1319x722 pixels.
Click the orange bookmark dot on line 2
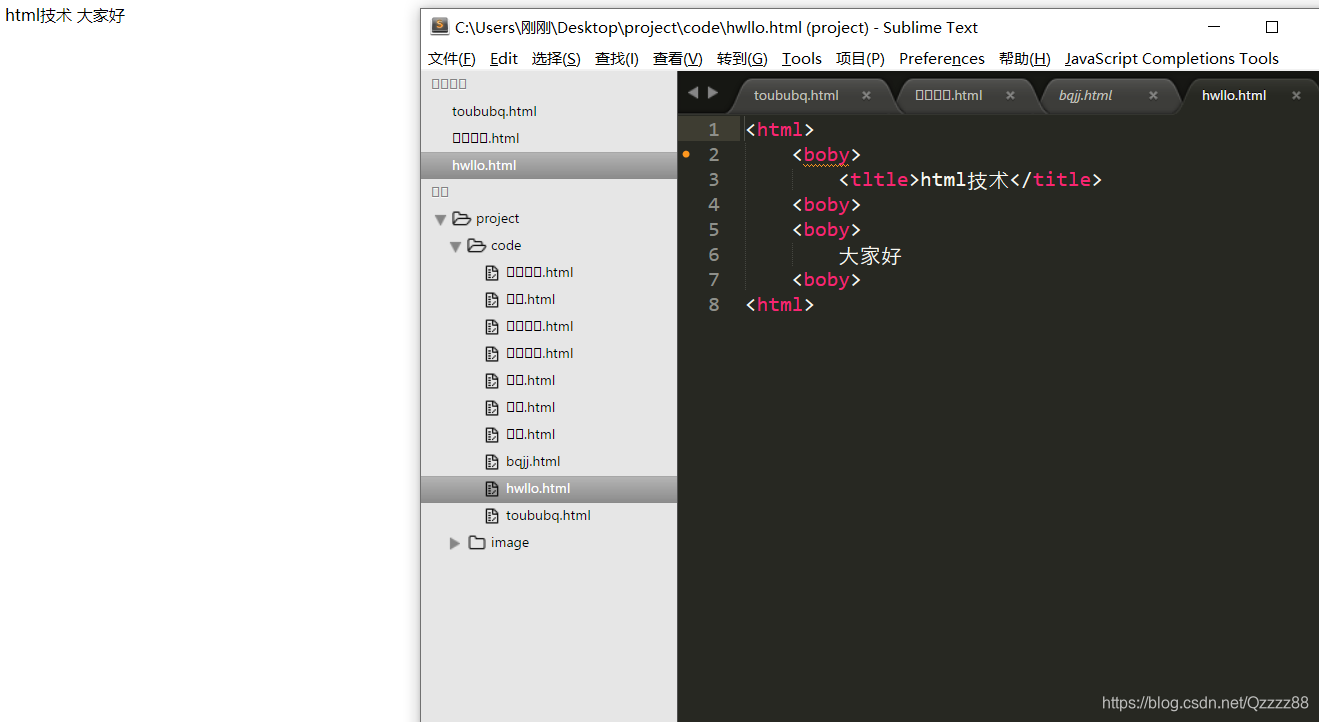(x=686, y=154)
